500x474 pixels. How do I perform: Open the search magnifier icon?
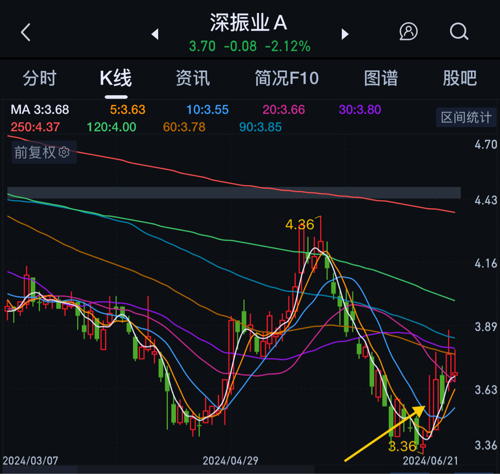pos(459,32)
